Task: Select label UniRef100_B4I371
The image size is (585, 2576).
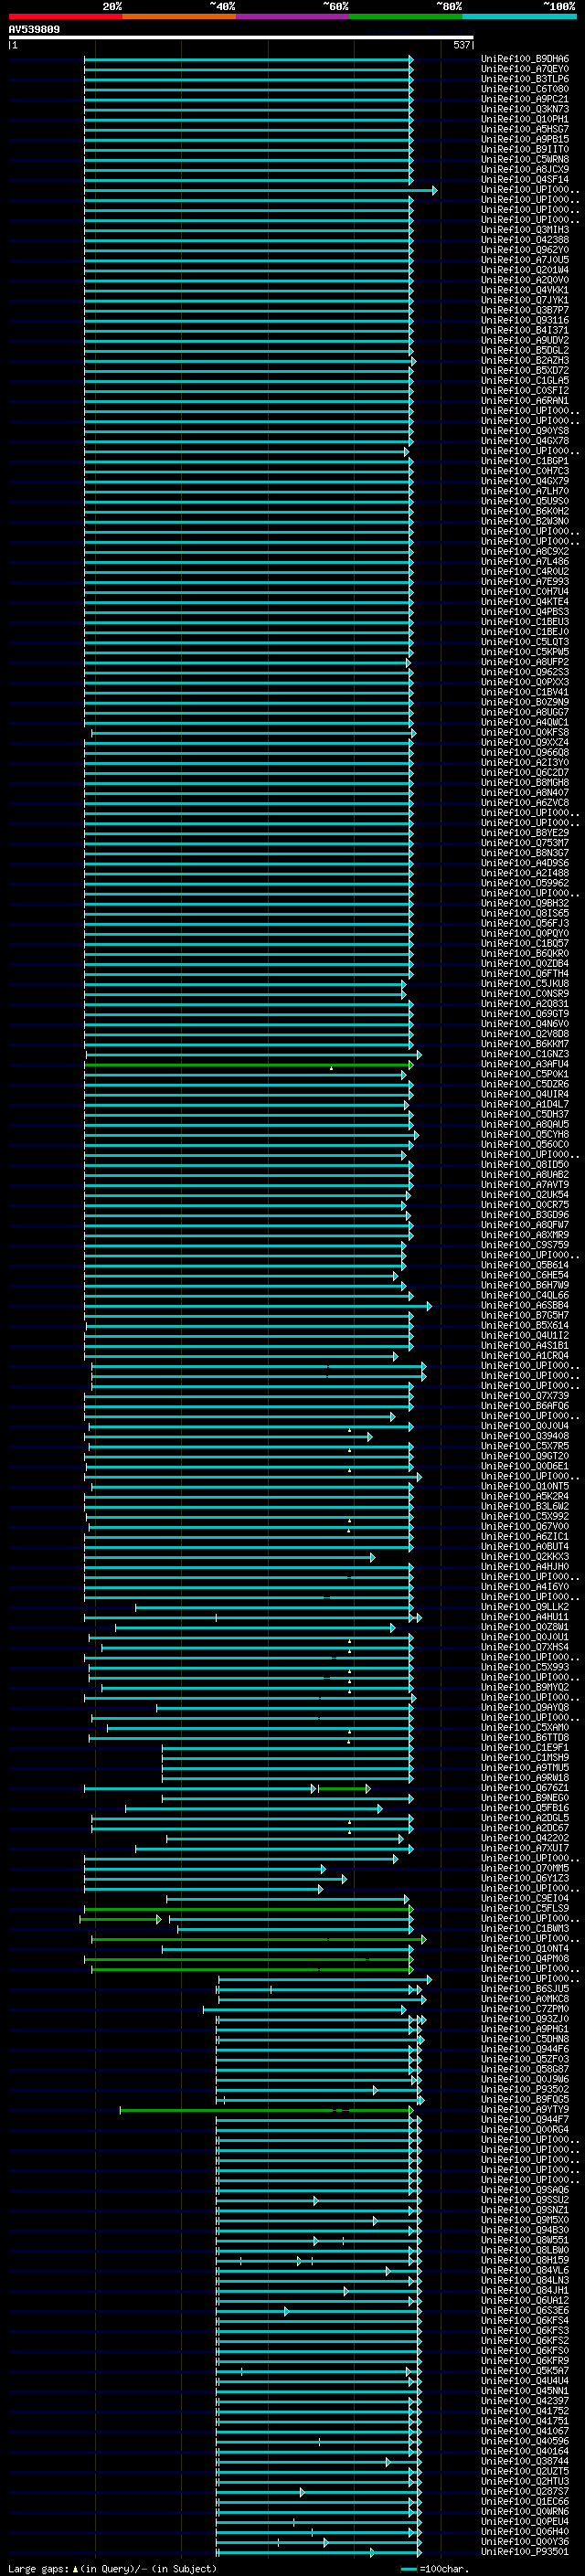Action: point(525,330)
